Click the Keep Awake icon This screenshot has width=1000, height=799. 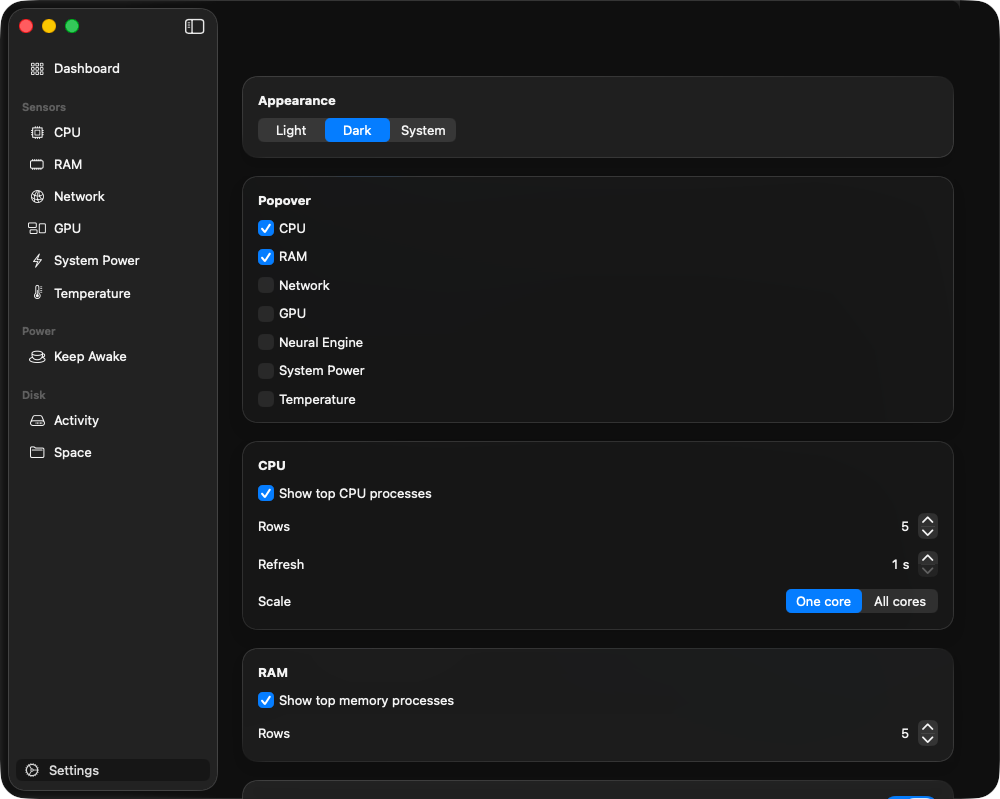tap(37, 356)
